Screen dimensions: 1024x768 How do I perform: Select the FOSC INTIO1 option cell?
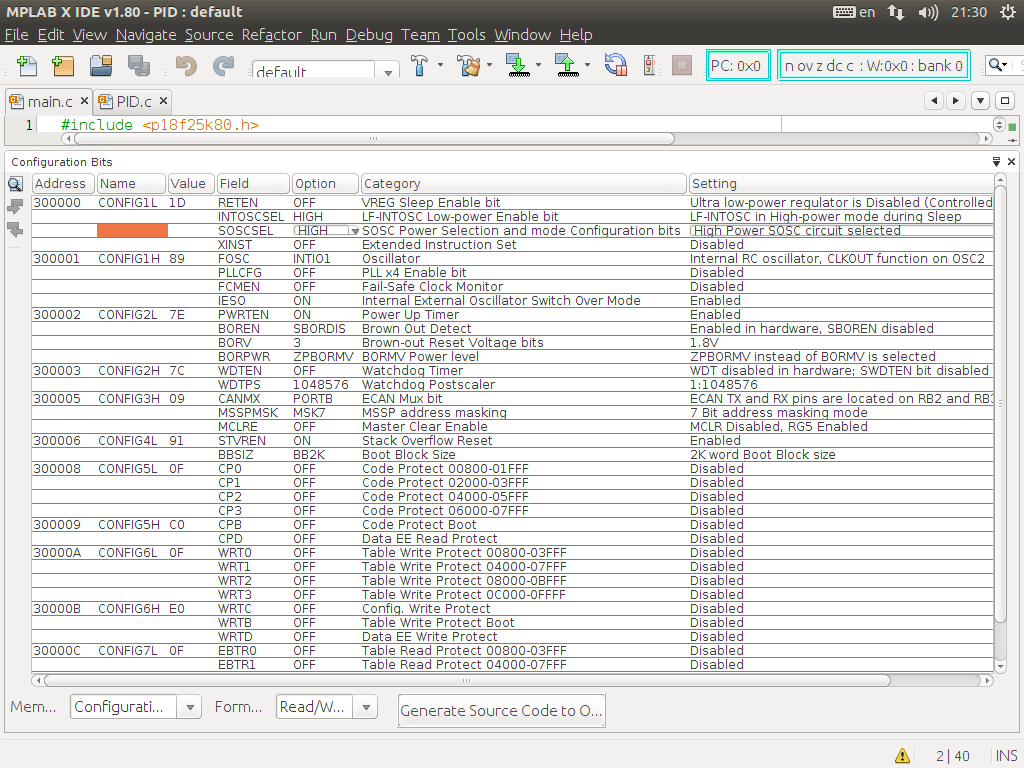click(325, 259)
